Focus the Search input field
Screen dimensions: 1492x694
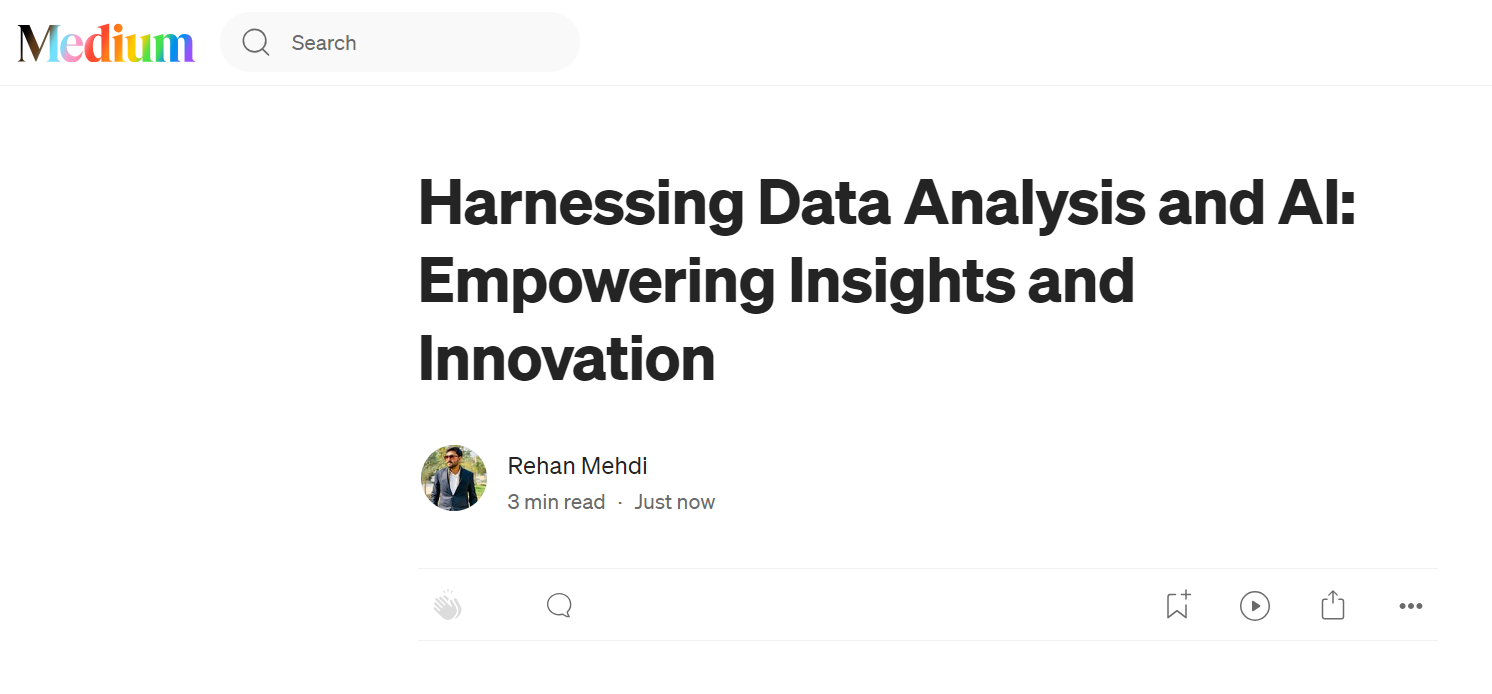pyautogui.click(x=400, y=42)
